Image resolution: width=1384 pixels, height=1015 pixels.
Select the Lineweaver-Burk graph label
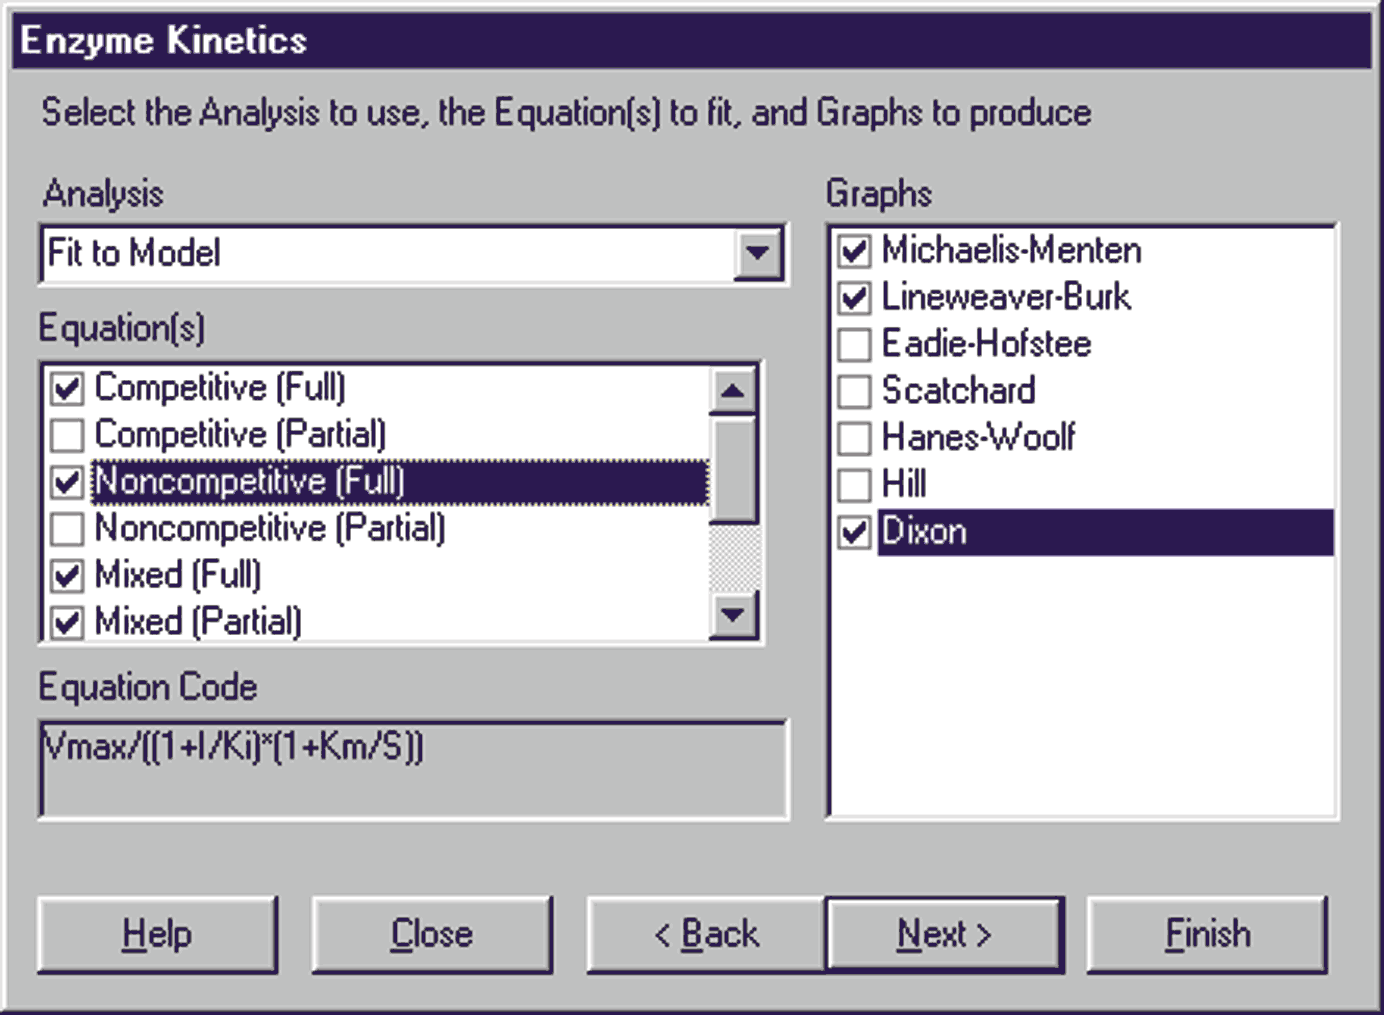[x=1006, y=297]
